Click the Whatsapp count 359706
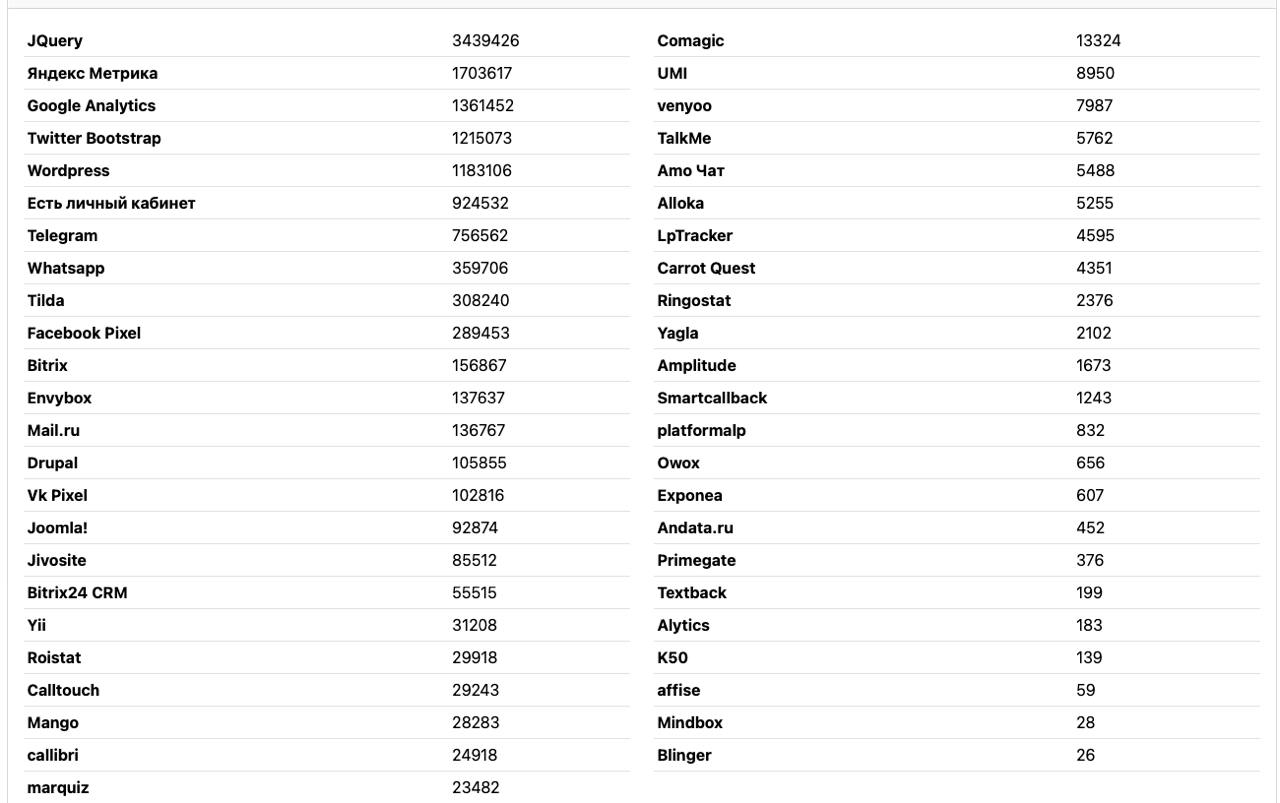This screenshot has height=803, width=1280. (x=480, y=268)
